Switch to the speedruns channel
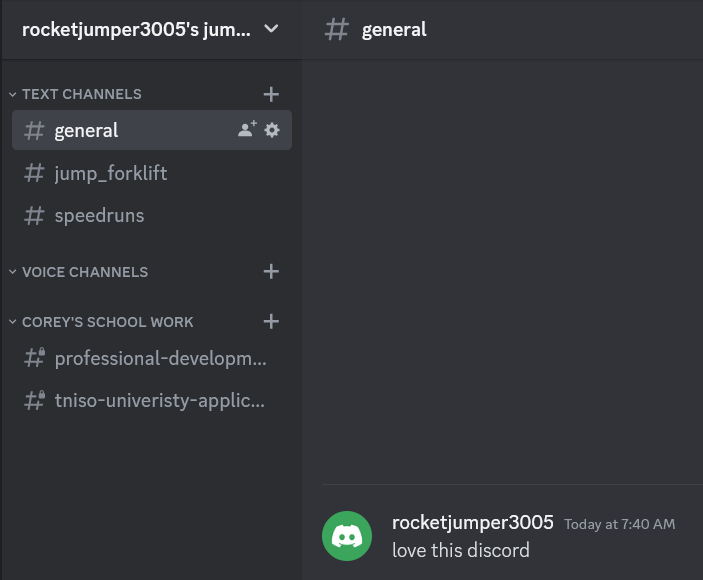The image size is (703, 580). coord(152,216)
